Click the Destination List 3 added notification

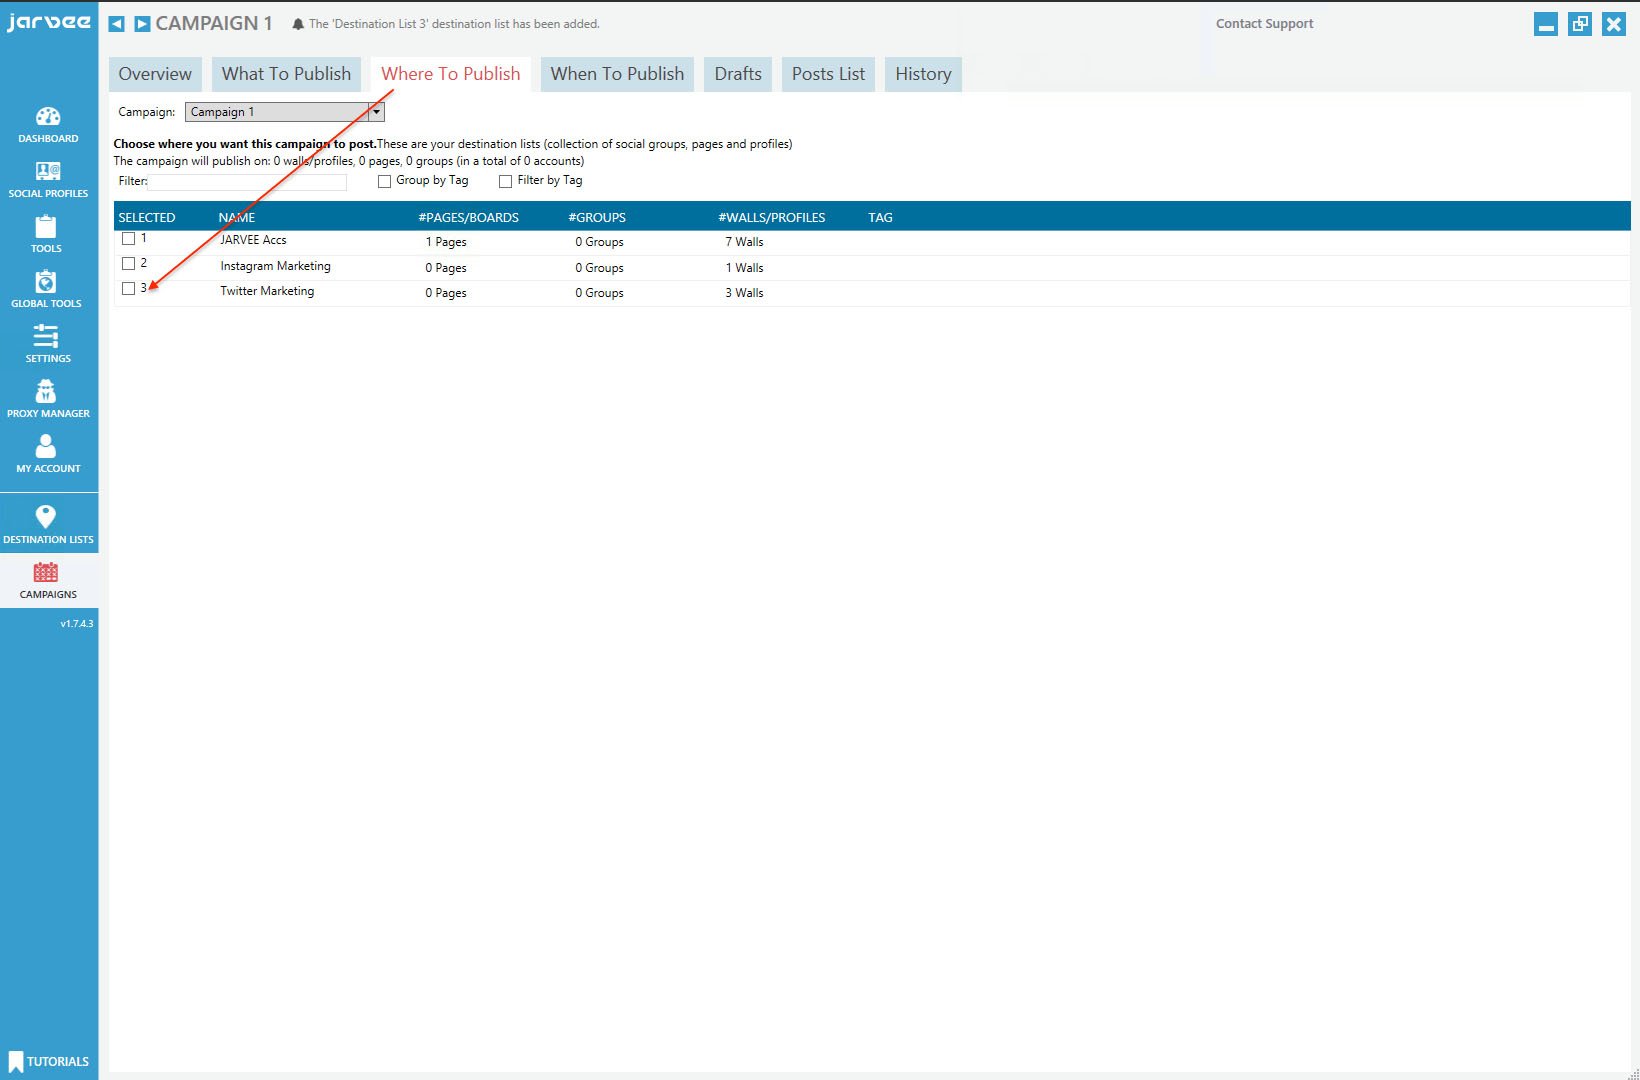pos(454,24)
